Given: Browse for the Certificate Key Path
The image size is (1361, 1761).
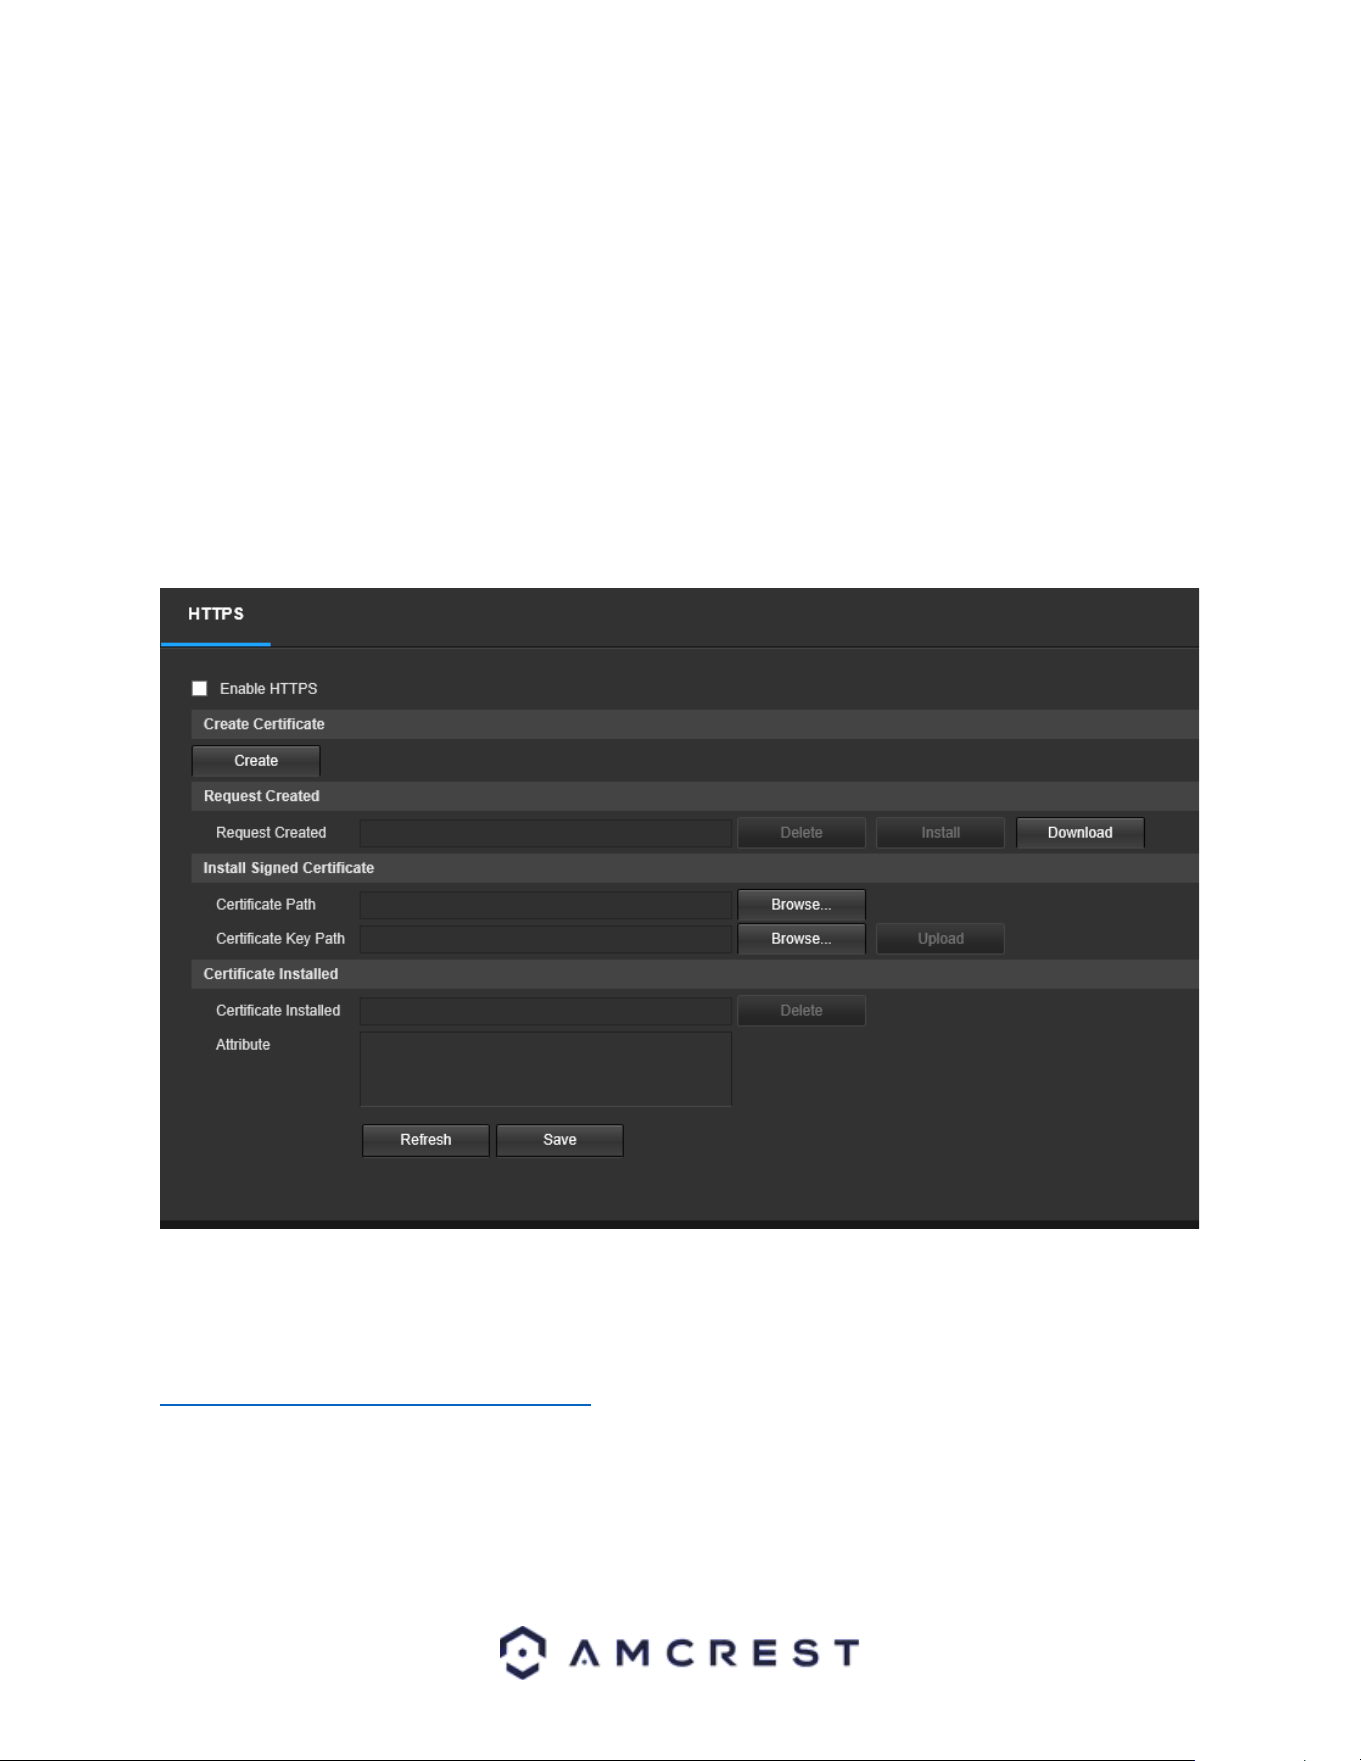Looking at the screenshot, I should 801,939.
